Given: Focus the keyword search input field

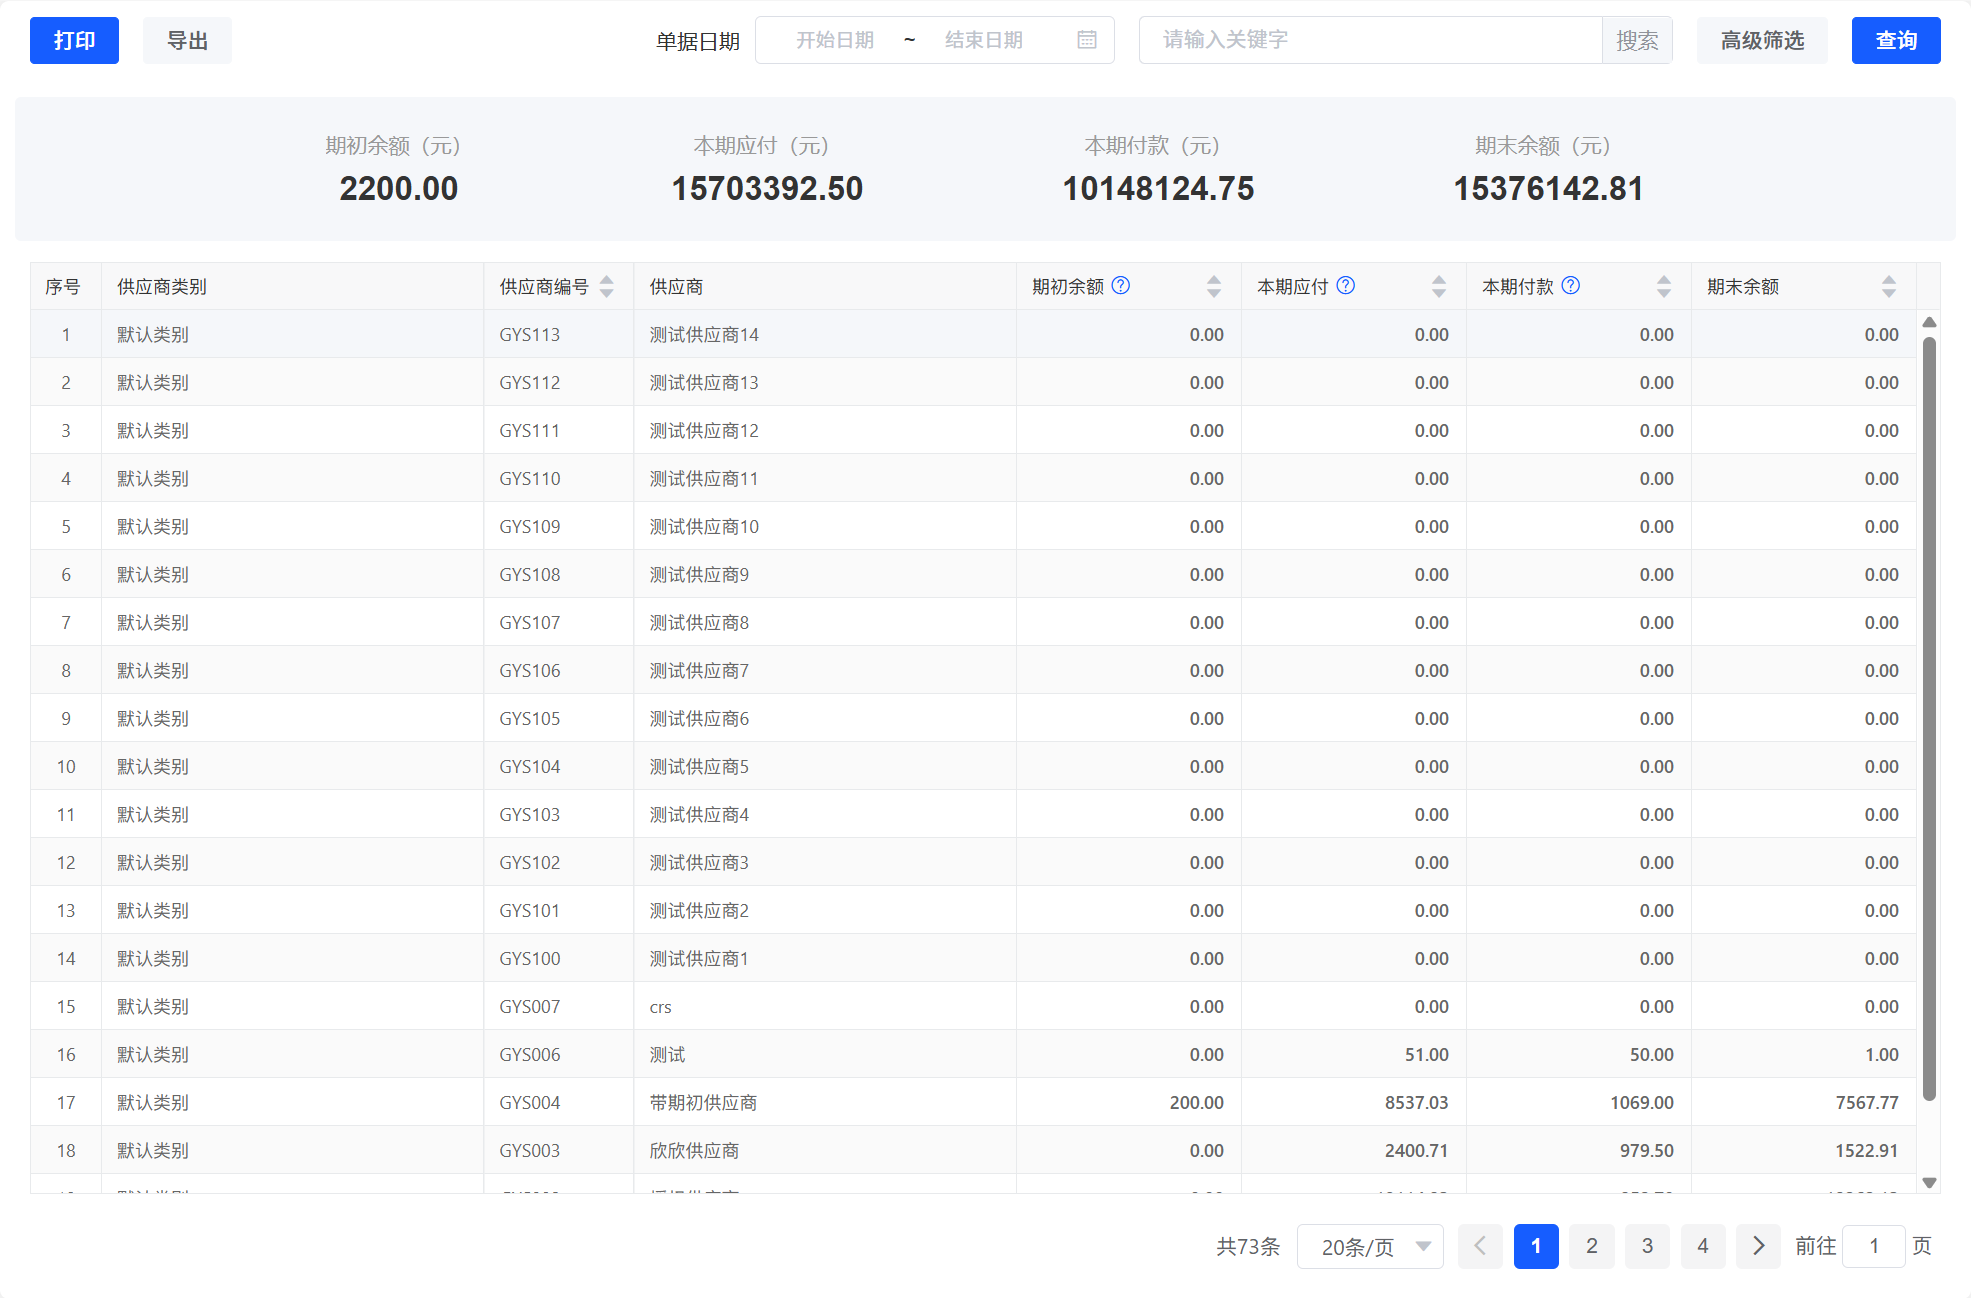Looking at the screenshot, I should pos(1370,40).
